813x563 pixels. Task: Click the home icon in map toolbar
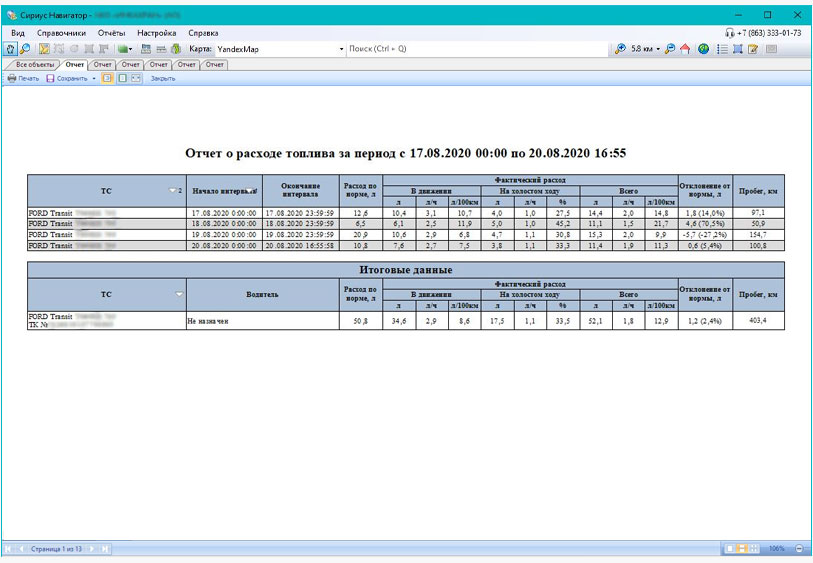click(685, 48)
